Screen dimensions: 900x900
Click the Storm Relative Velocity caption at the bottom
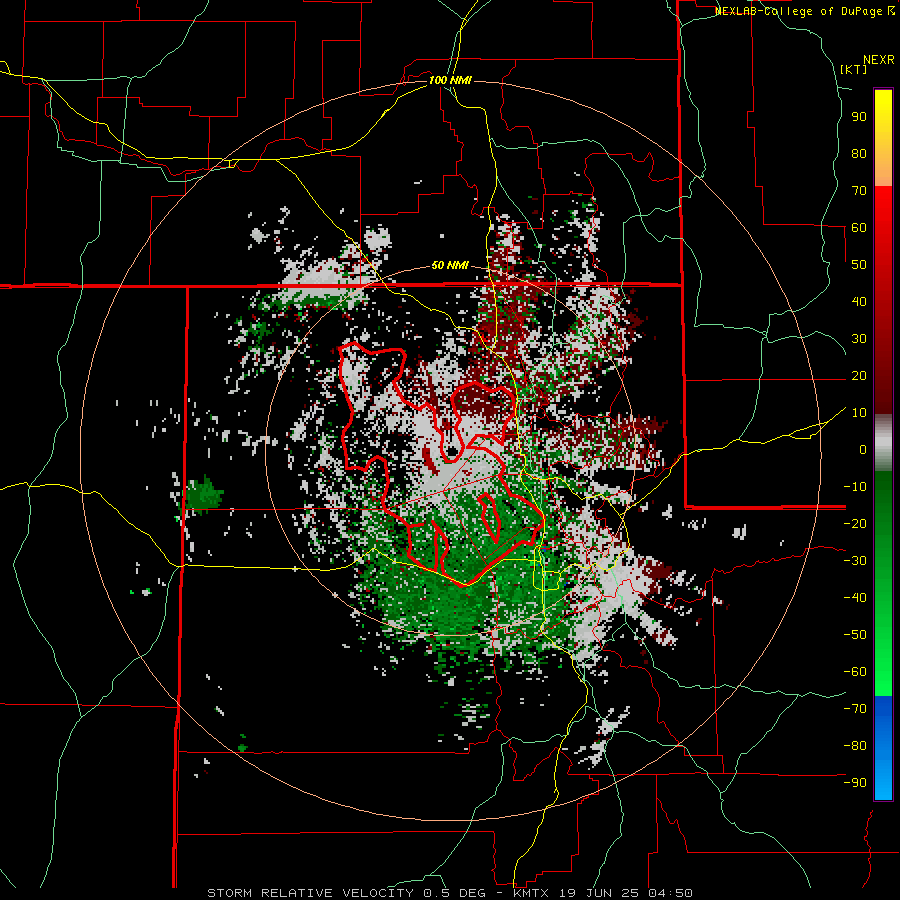[x=450, y=893]
